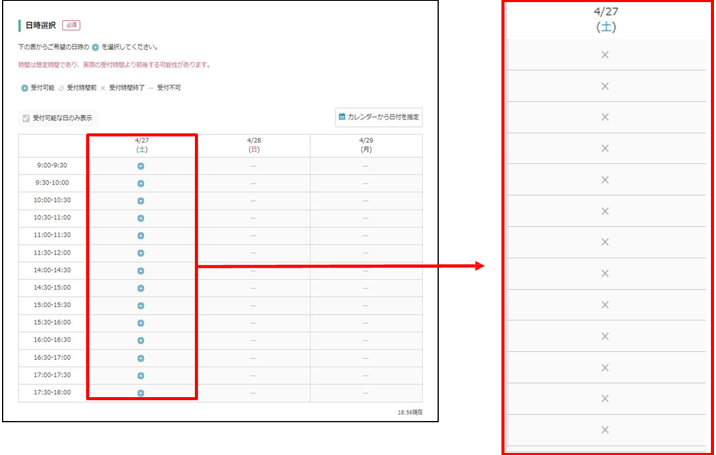Click the 12:00 gap row label 14:00-14:30
Screen dimensions: 716x455
[x=52, y=270]
